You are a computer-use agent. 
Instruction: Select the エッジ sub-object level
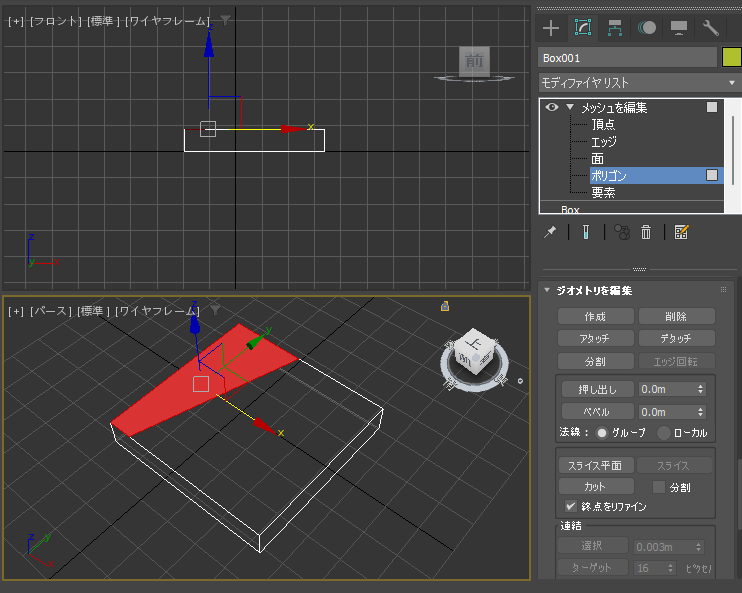click(604, 142)
